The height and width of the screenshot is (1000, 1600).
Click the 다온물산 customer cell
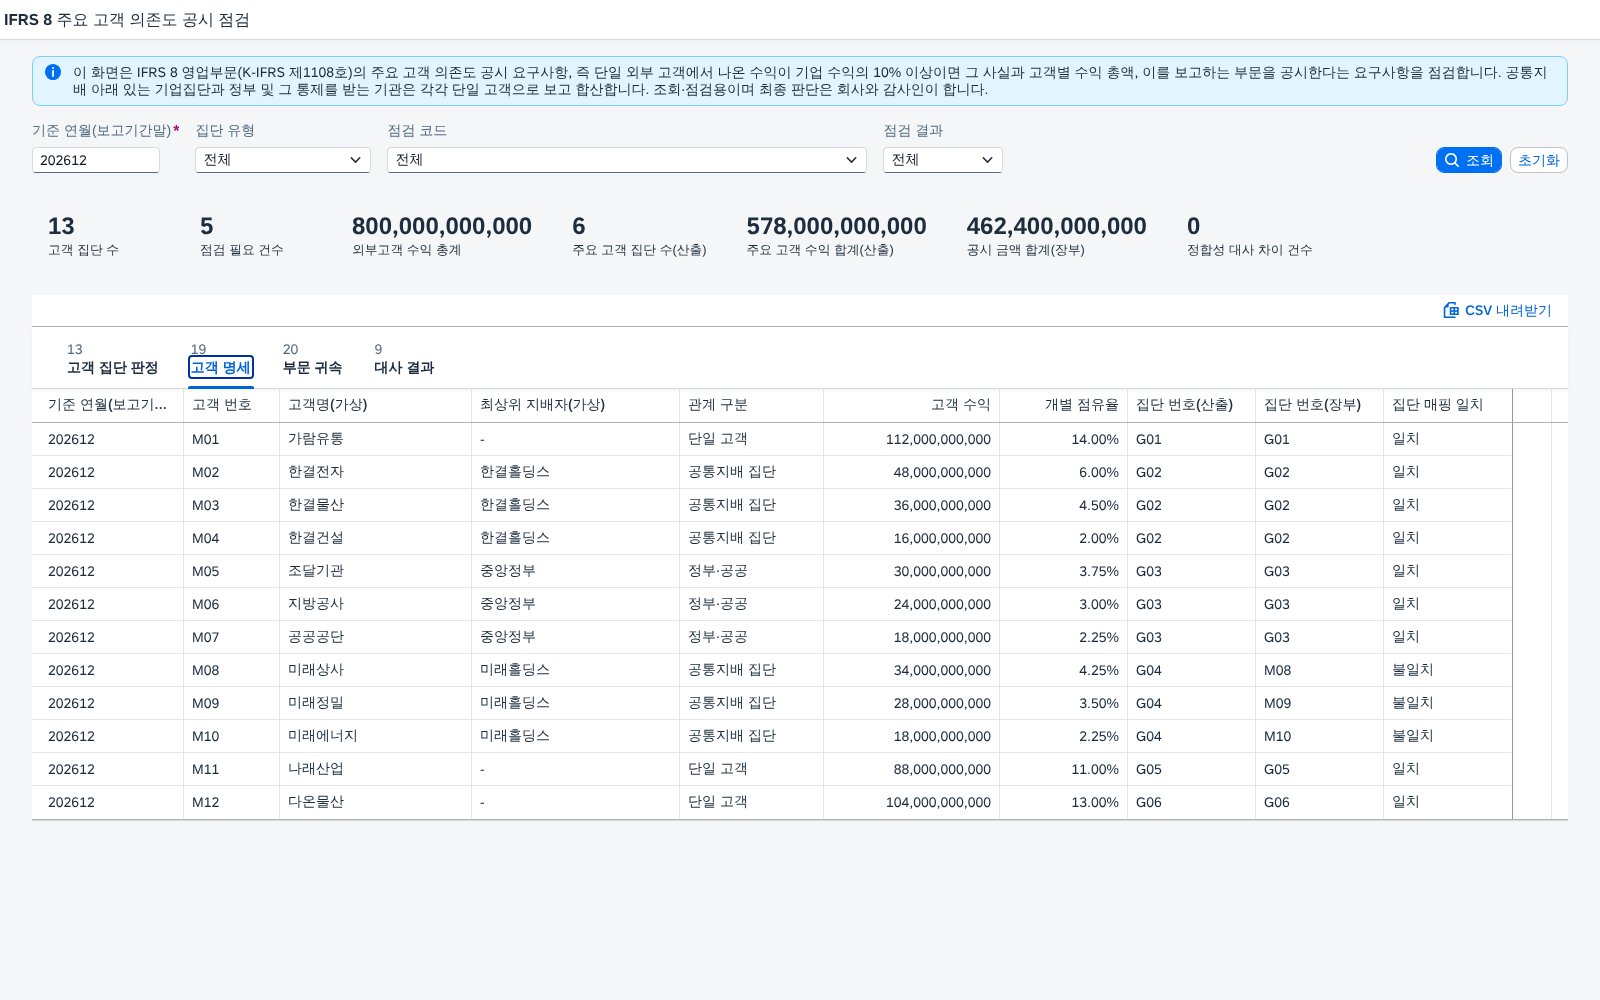pos(316,802)
